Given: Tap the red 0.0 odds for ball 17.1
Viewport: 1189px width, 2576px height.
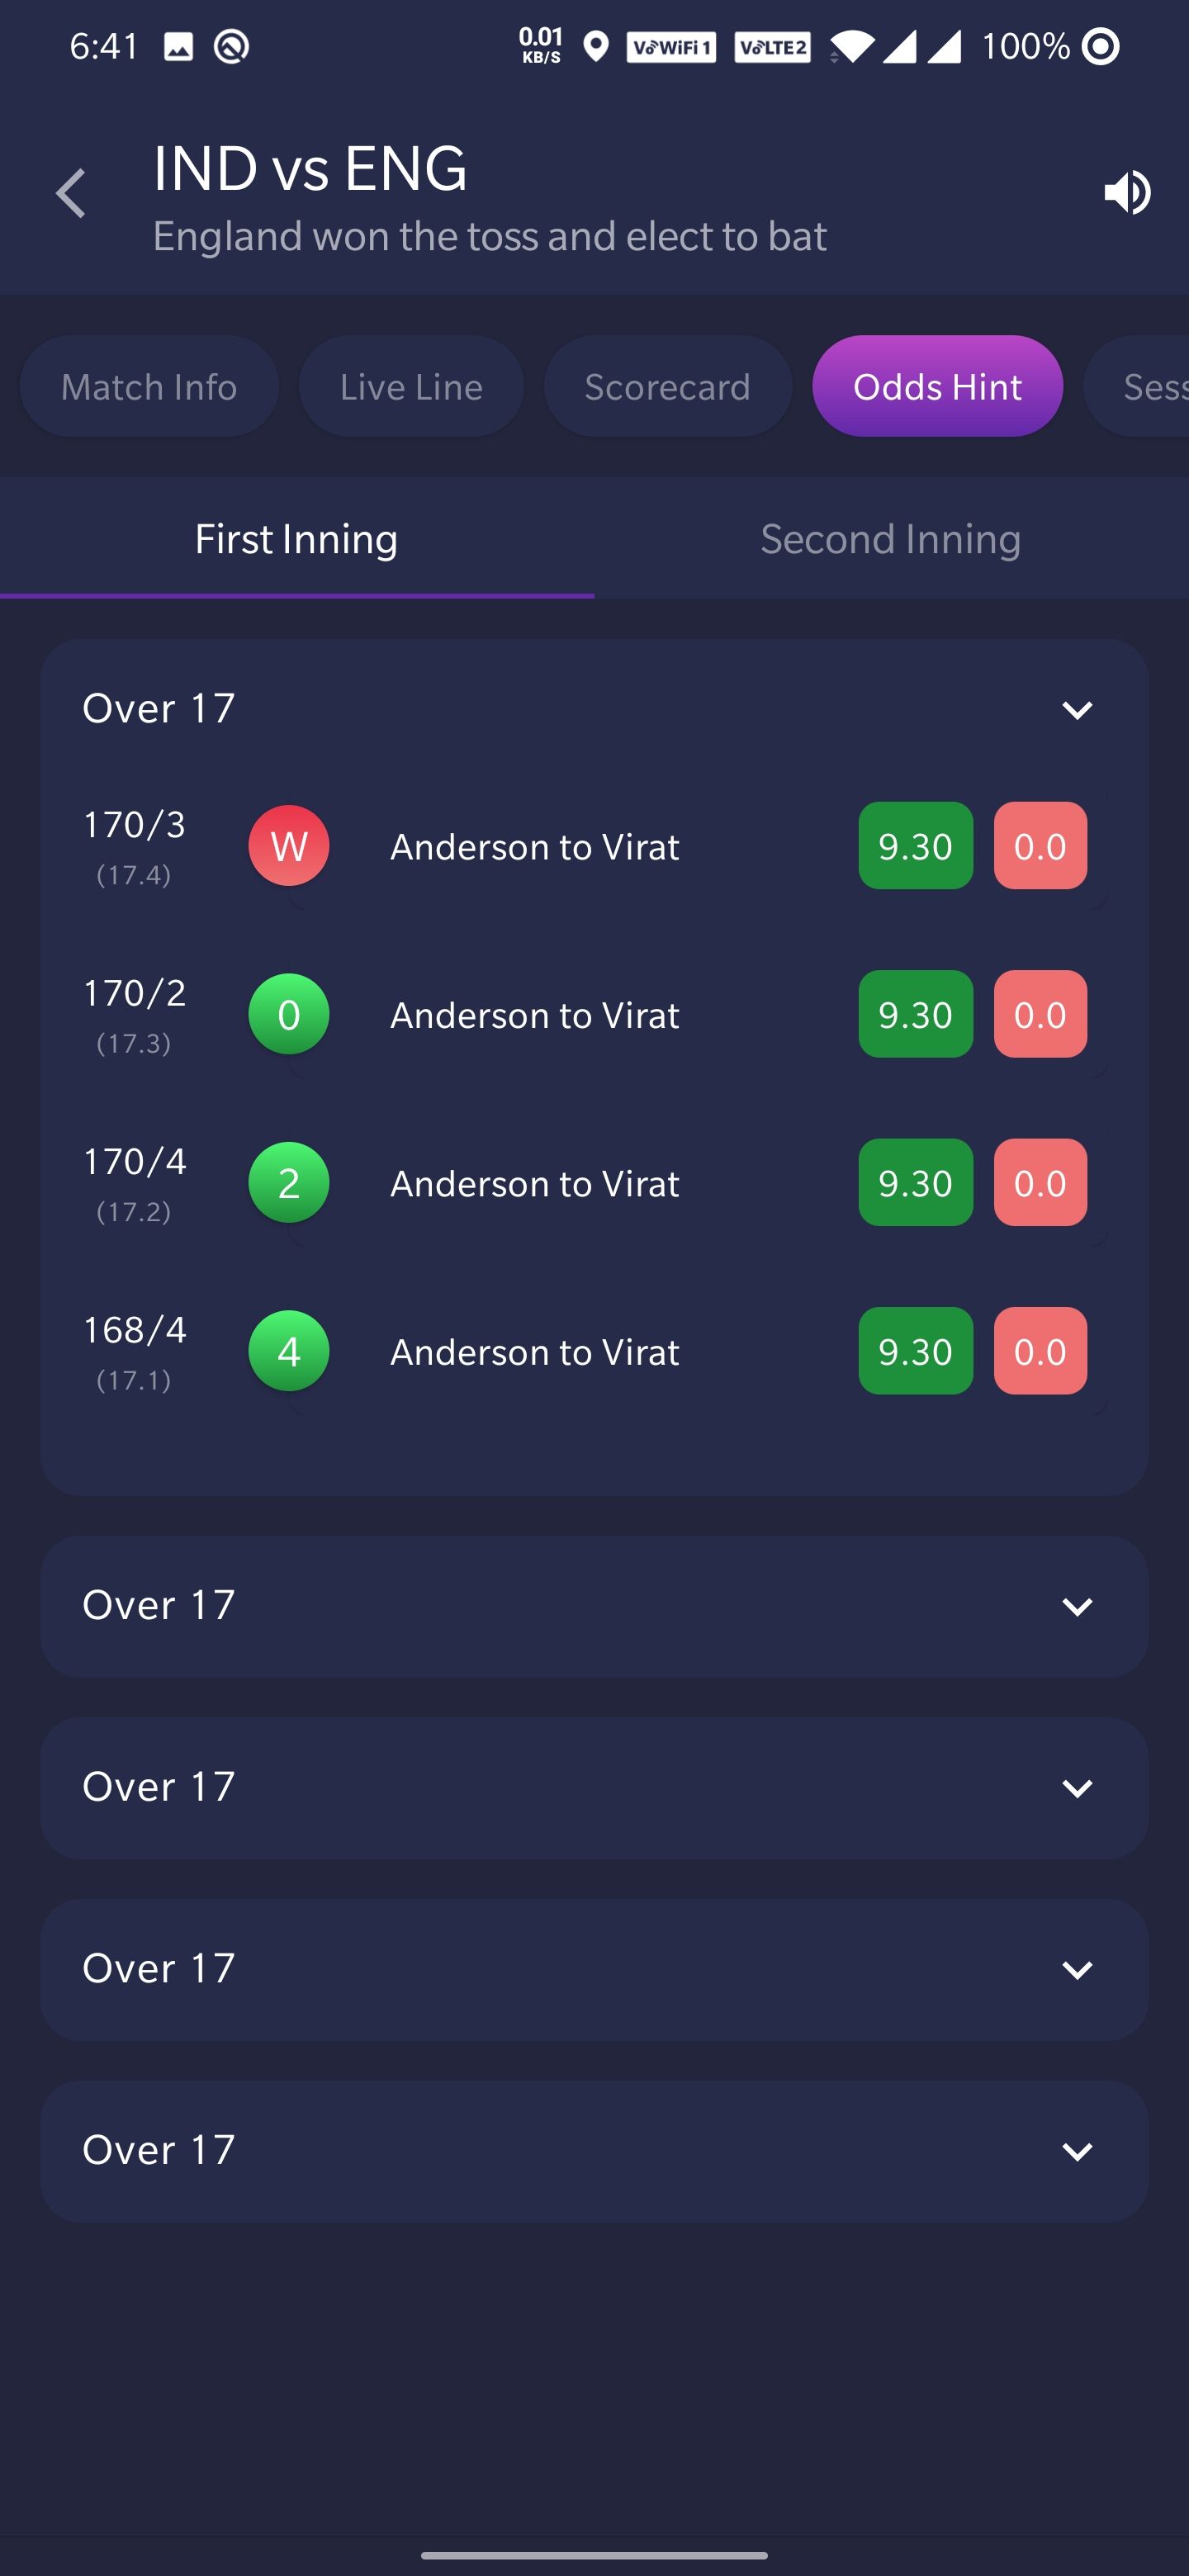Looking at the screenshot, I should click(1040, 1351).
